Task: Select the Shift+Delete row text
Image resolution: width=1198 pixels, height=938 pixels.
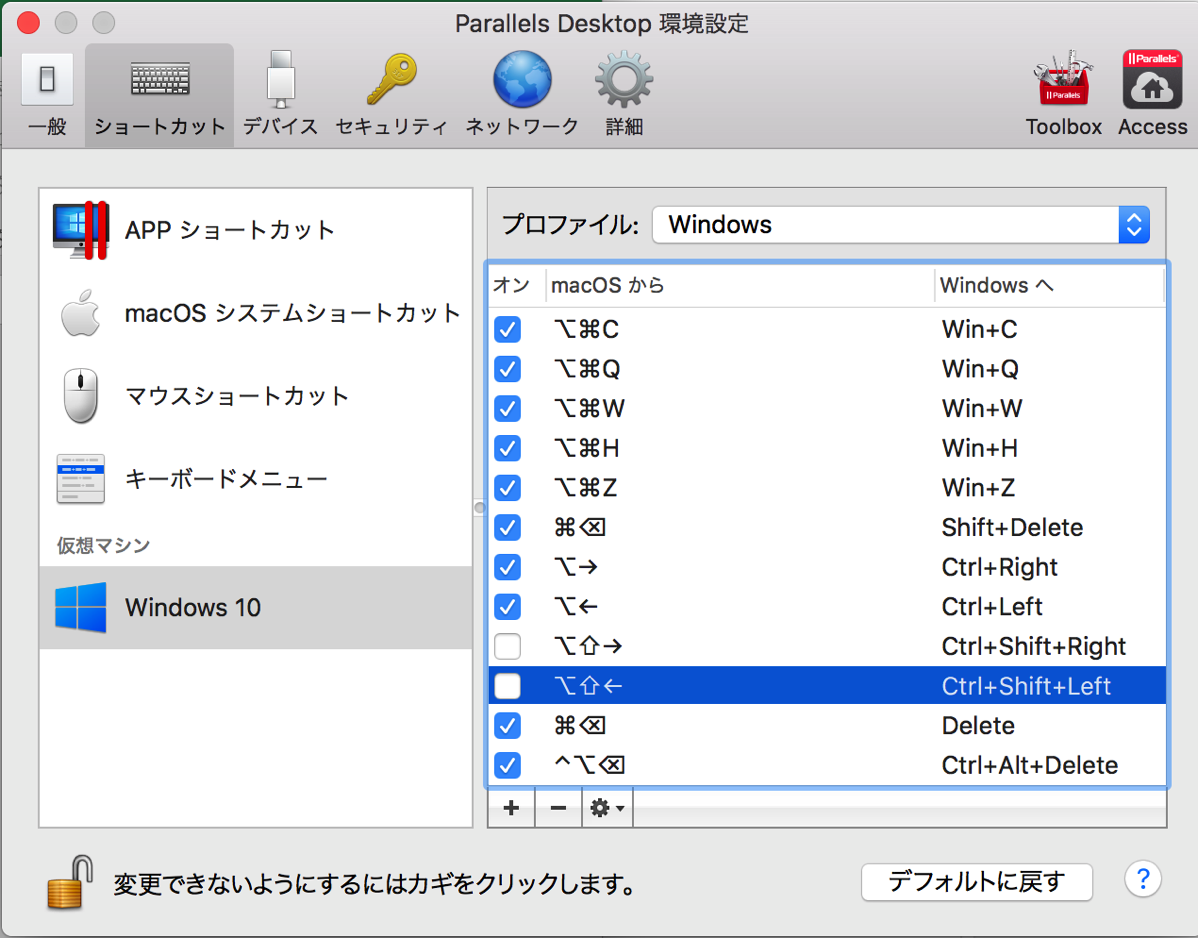Action: pyautogui.click(x=1012, y=527)
